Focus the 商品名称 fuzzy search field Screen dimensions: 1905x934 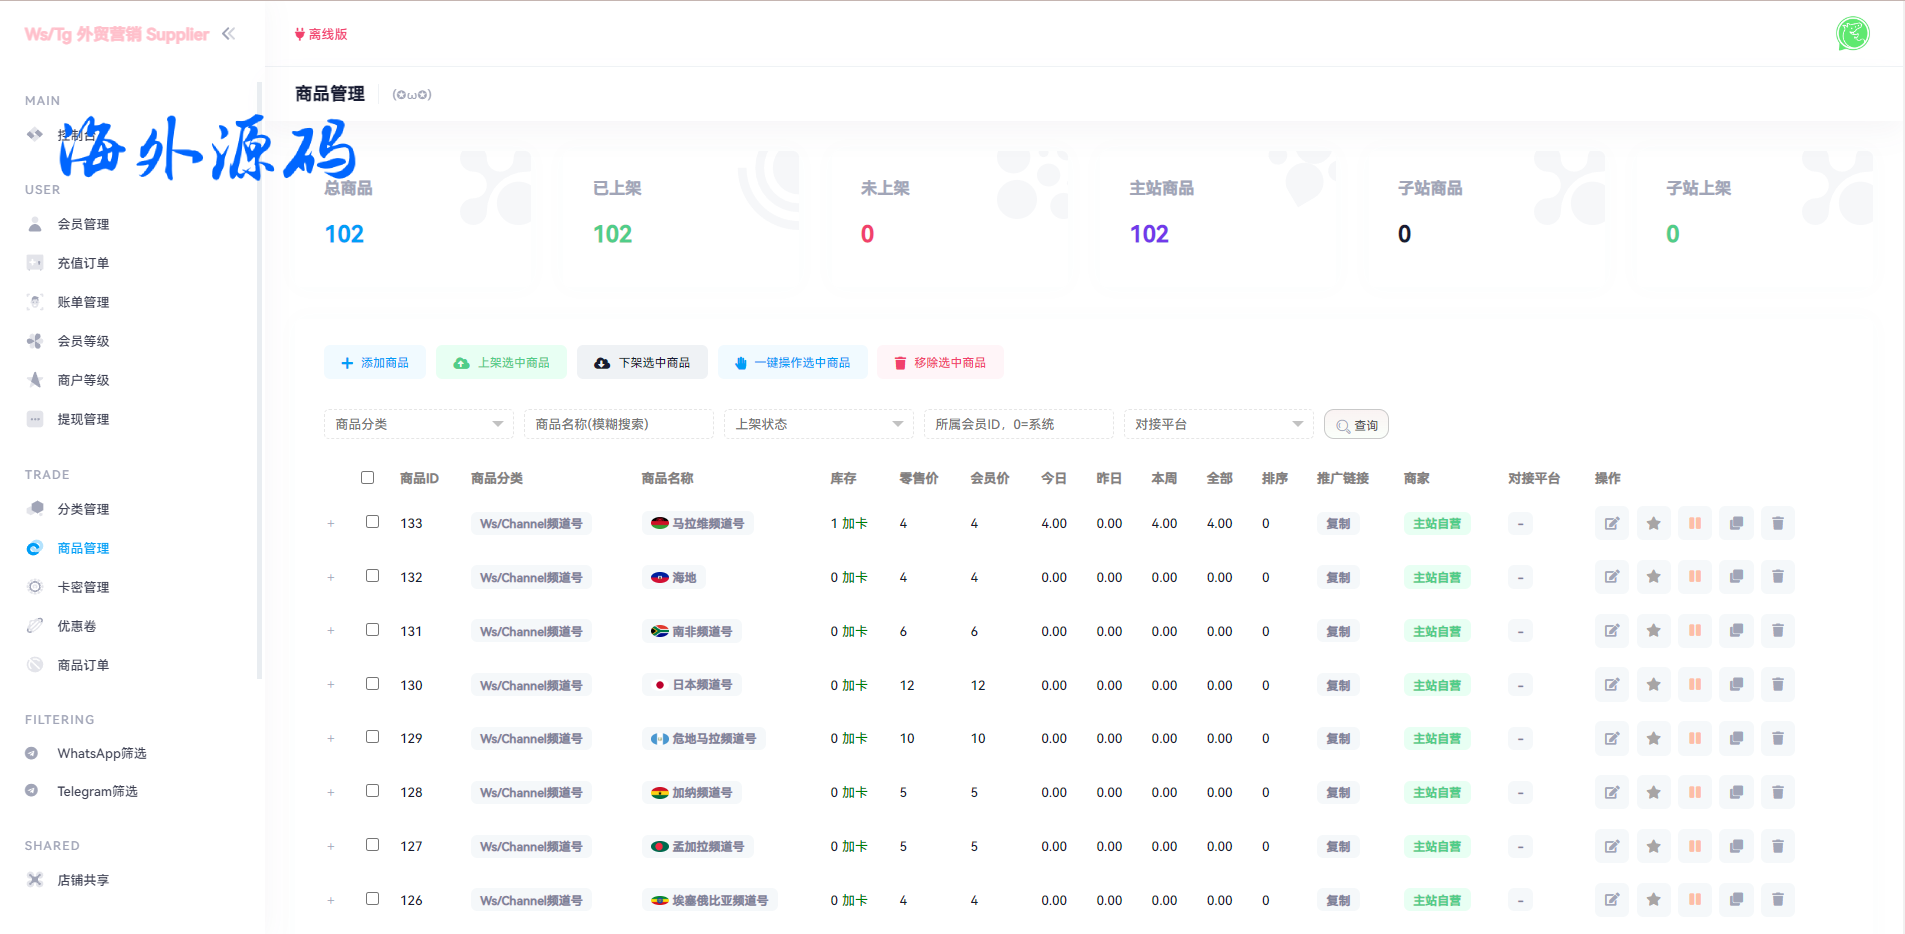click(x=618, y=424)
